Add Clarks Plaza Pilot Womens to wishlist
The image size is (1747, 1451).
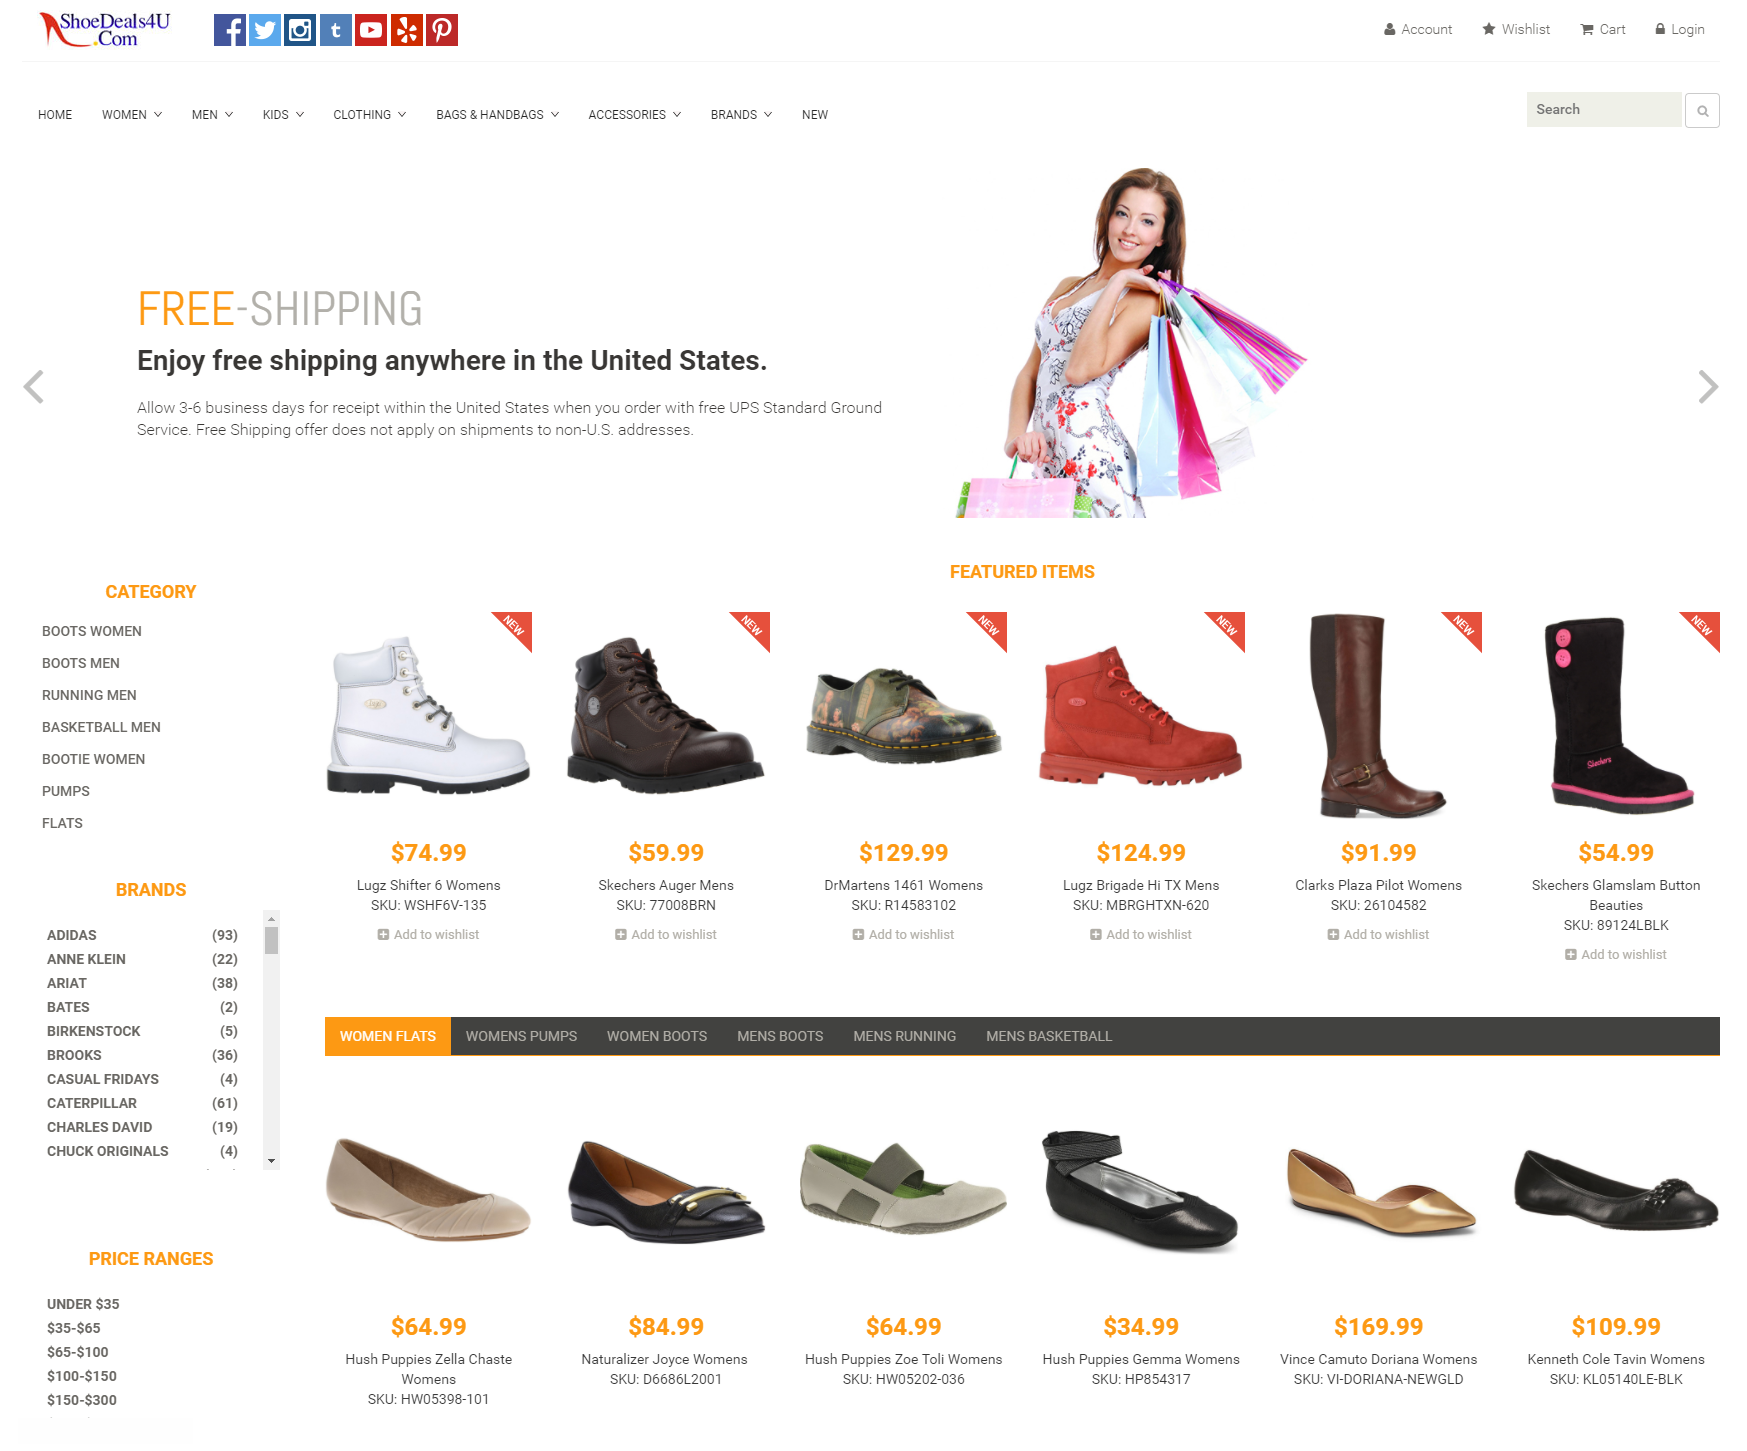[1378, 934]
